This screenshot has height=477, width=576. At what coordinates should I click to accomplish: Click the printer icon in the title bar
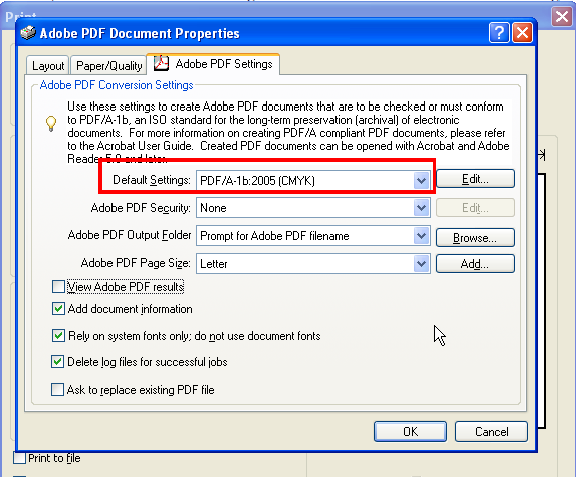[x=28, y=33]
